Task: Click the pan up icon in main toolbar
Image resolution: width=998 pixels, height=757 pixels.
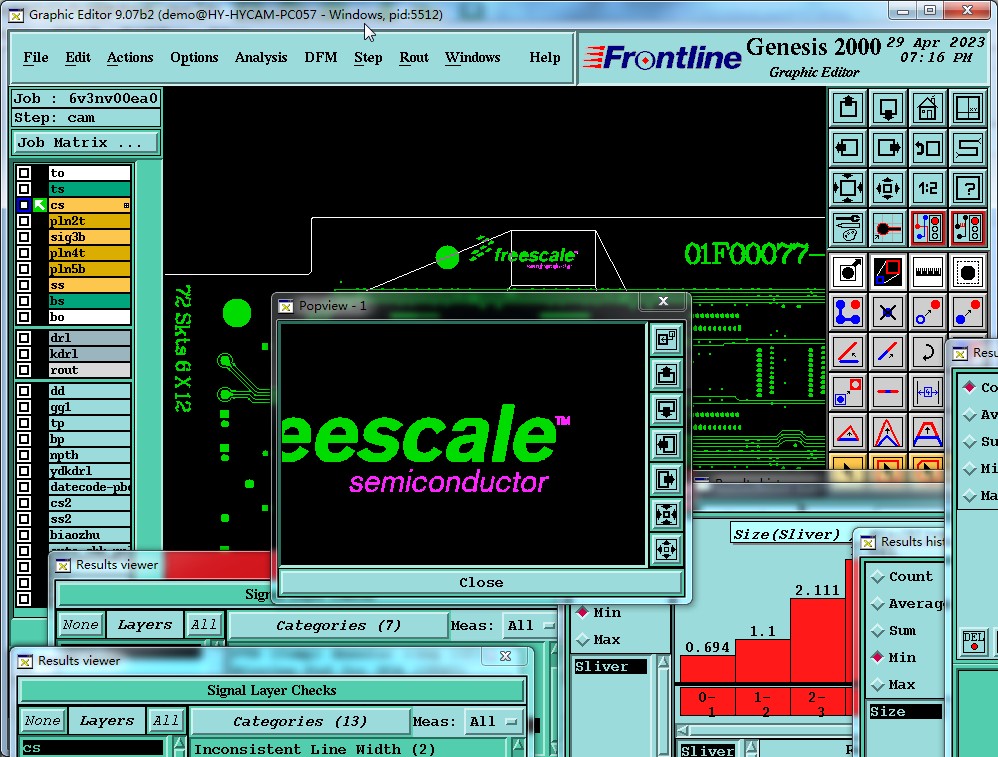Action: (848, 108)
